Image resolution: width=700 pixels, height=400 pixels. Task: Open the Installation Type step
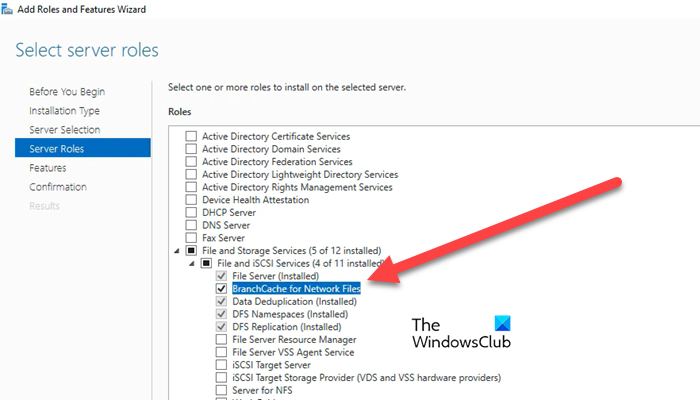point(64,111)
